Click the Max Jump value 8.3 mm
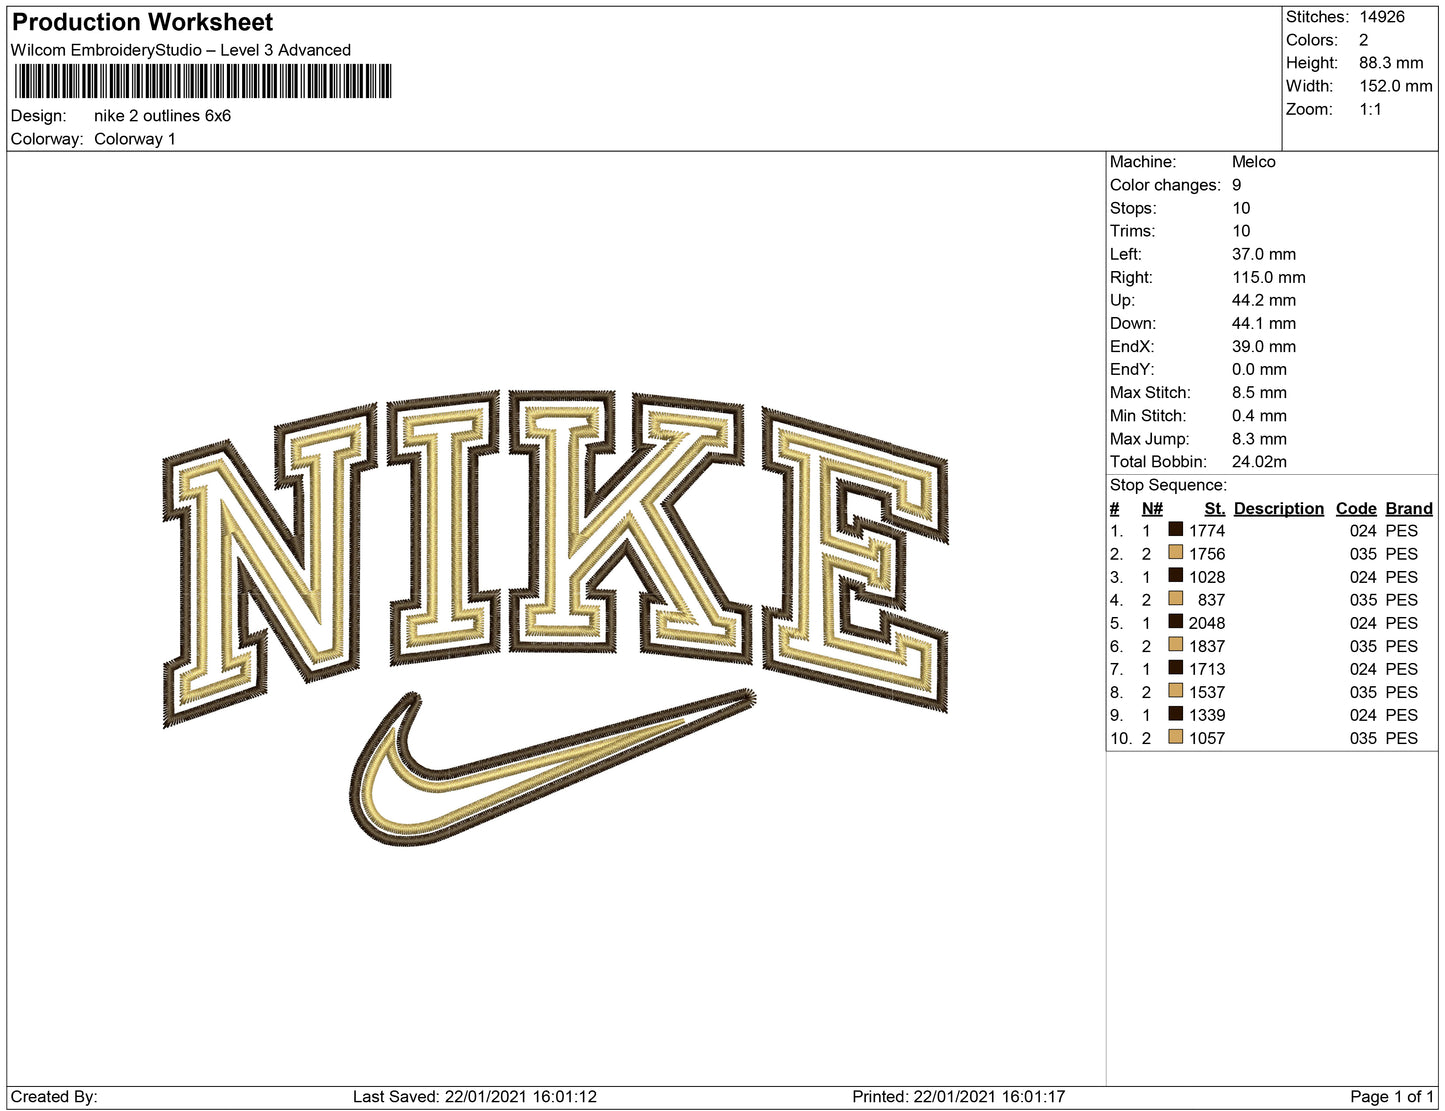Viewport: 1445px width, 1111px height. click(1259, 439)
